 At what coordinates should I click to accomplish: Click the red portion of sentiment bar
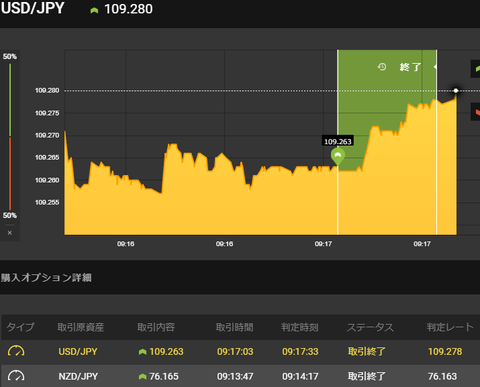[x=10, y=173]
